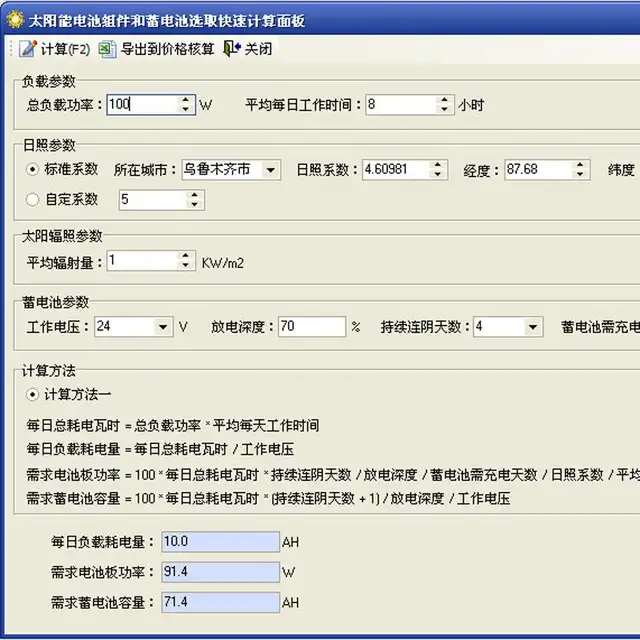Viewport: 640px width, 640px height.
Task: Increase 自定系数 value with up arrow
Action: coord(195,195)
